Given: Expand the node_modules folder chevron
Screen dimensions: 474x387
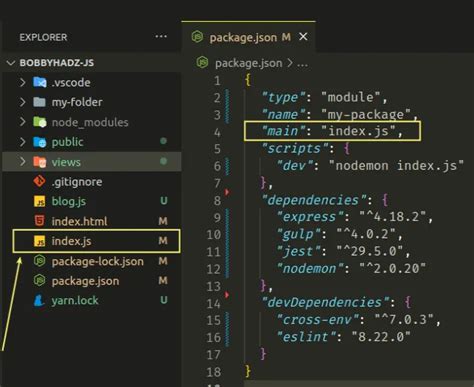Looking at the screenshot, I should [22, 122].
